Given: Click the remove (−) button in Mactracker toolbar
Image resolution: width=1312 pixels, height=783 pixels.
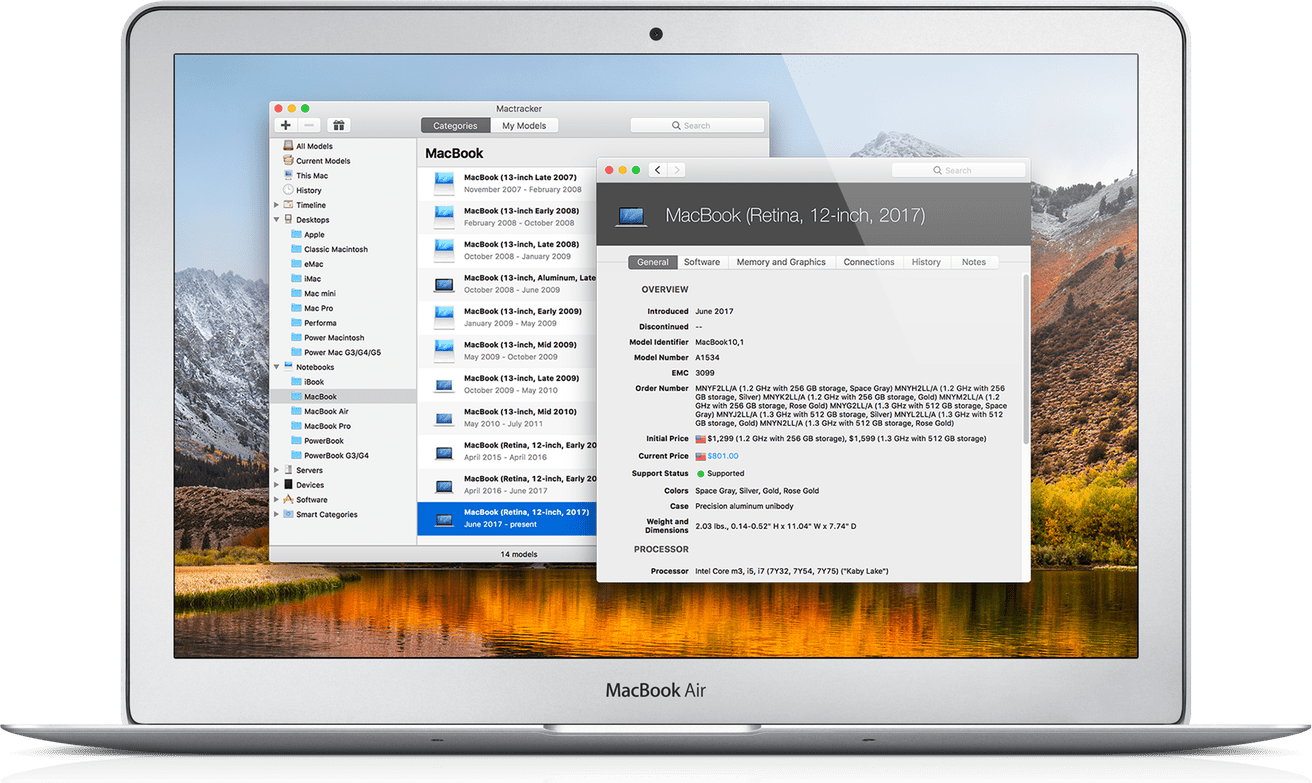Looking at the screenshot, I should pyautogui.click(x=309, y=125).
